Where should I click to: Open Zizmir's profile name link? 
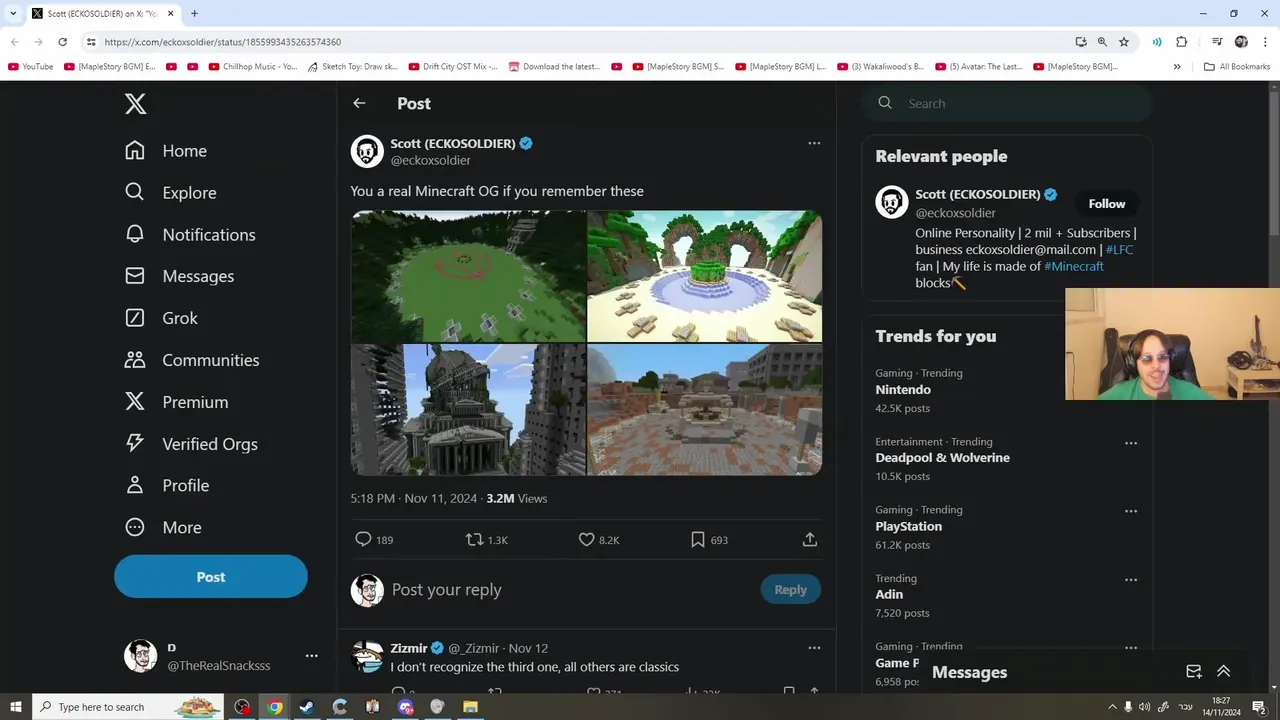pos(409,648)
